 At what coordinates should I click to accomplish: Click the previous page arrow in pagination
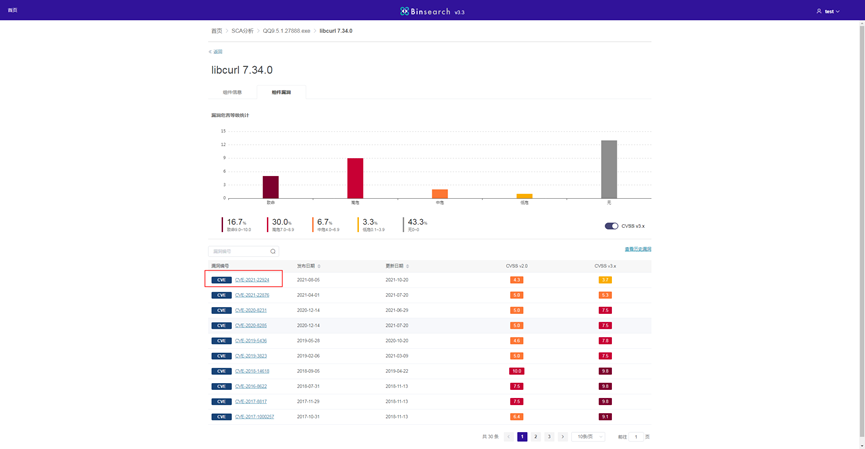pos(509,437)
